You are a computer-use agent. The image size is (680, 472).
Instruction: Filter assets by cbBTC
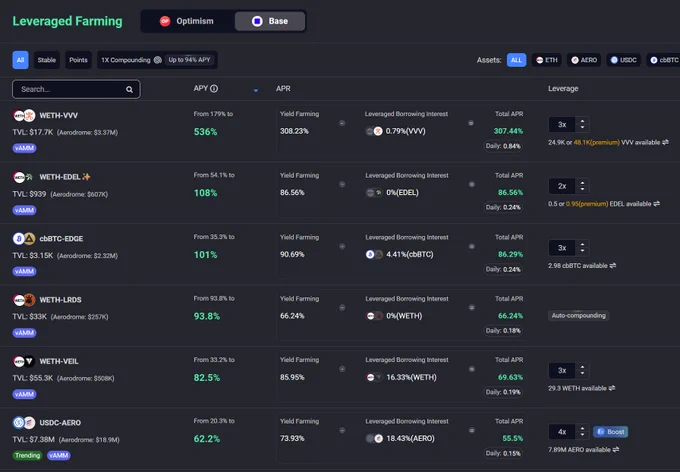pyautogui.click(x=664, y=60)
